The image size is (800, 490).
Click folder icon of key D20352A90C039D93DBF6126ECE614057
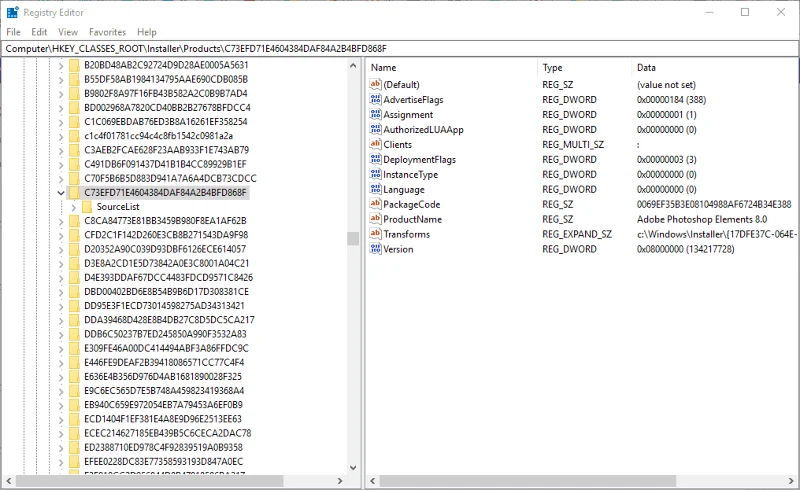tap(74, 249)
